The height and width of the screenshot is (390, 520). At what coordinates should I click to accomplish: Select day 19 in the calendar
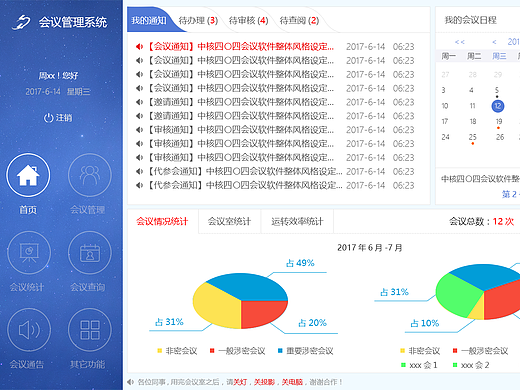[499, 121]
